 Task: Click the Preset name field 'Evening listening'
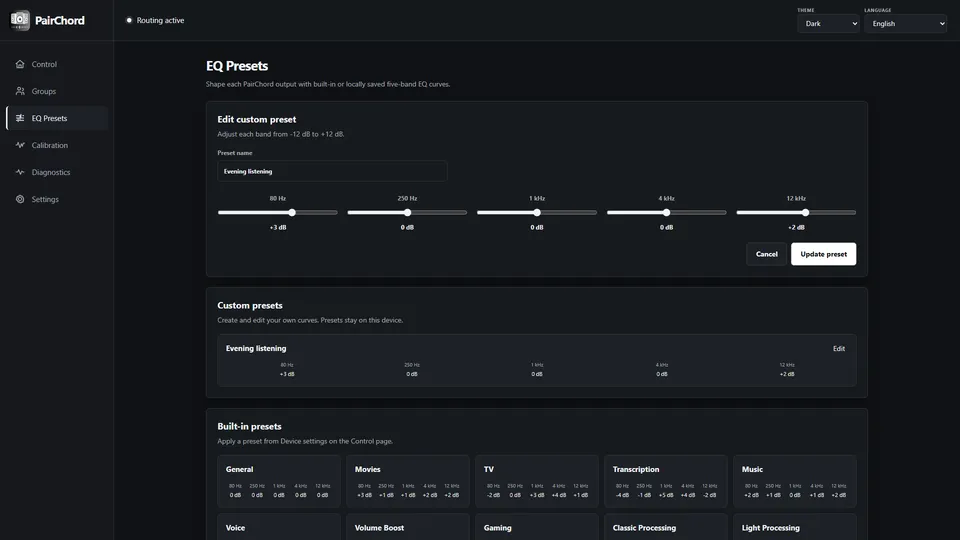[332, 171]
